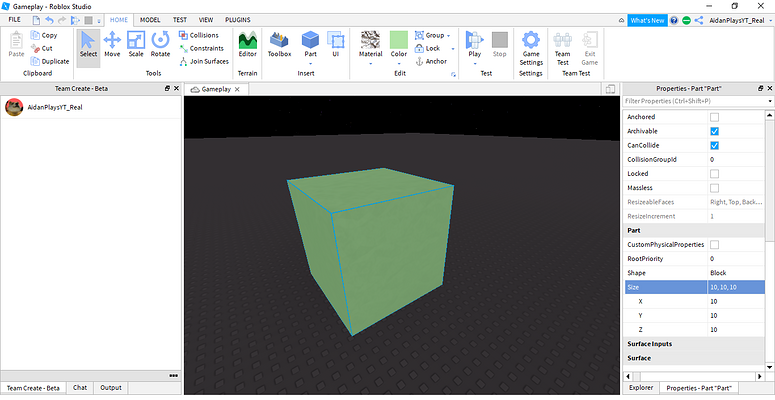The width and height of the screenshot is (775, 400).
Task: Select the Rotate tool
Action: coord(160,45)
